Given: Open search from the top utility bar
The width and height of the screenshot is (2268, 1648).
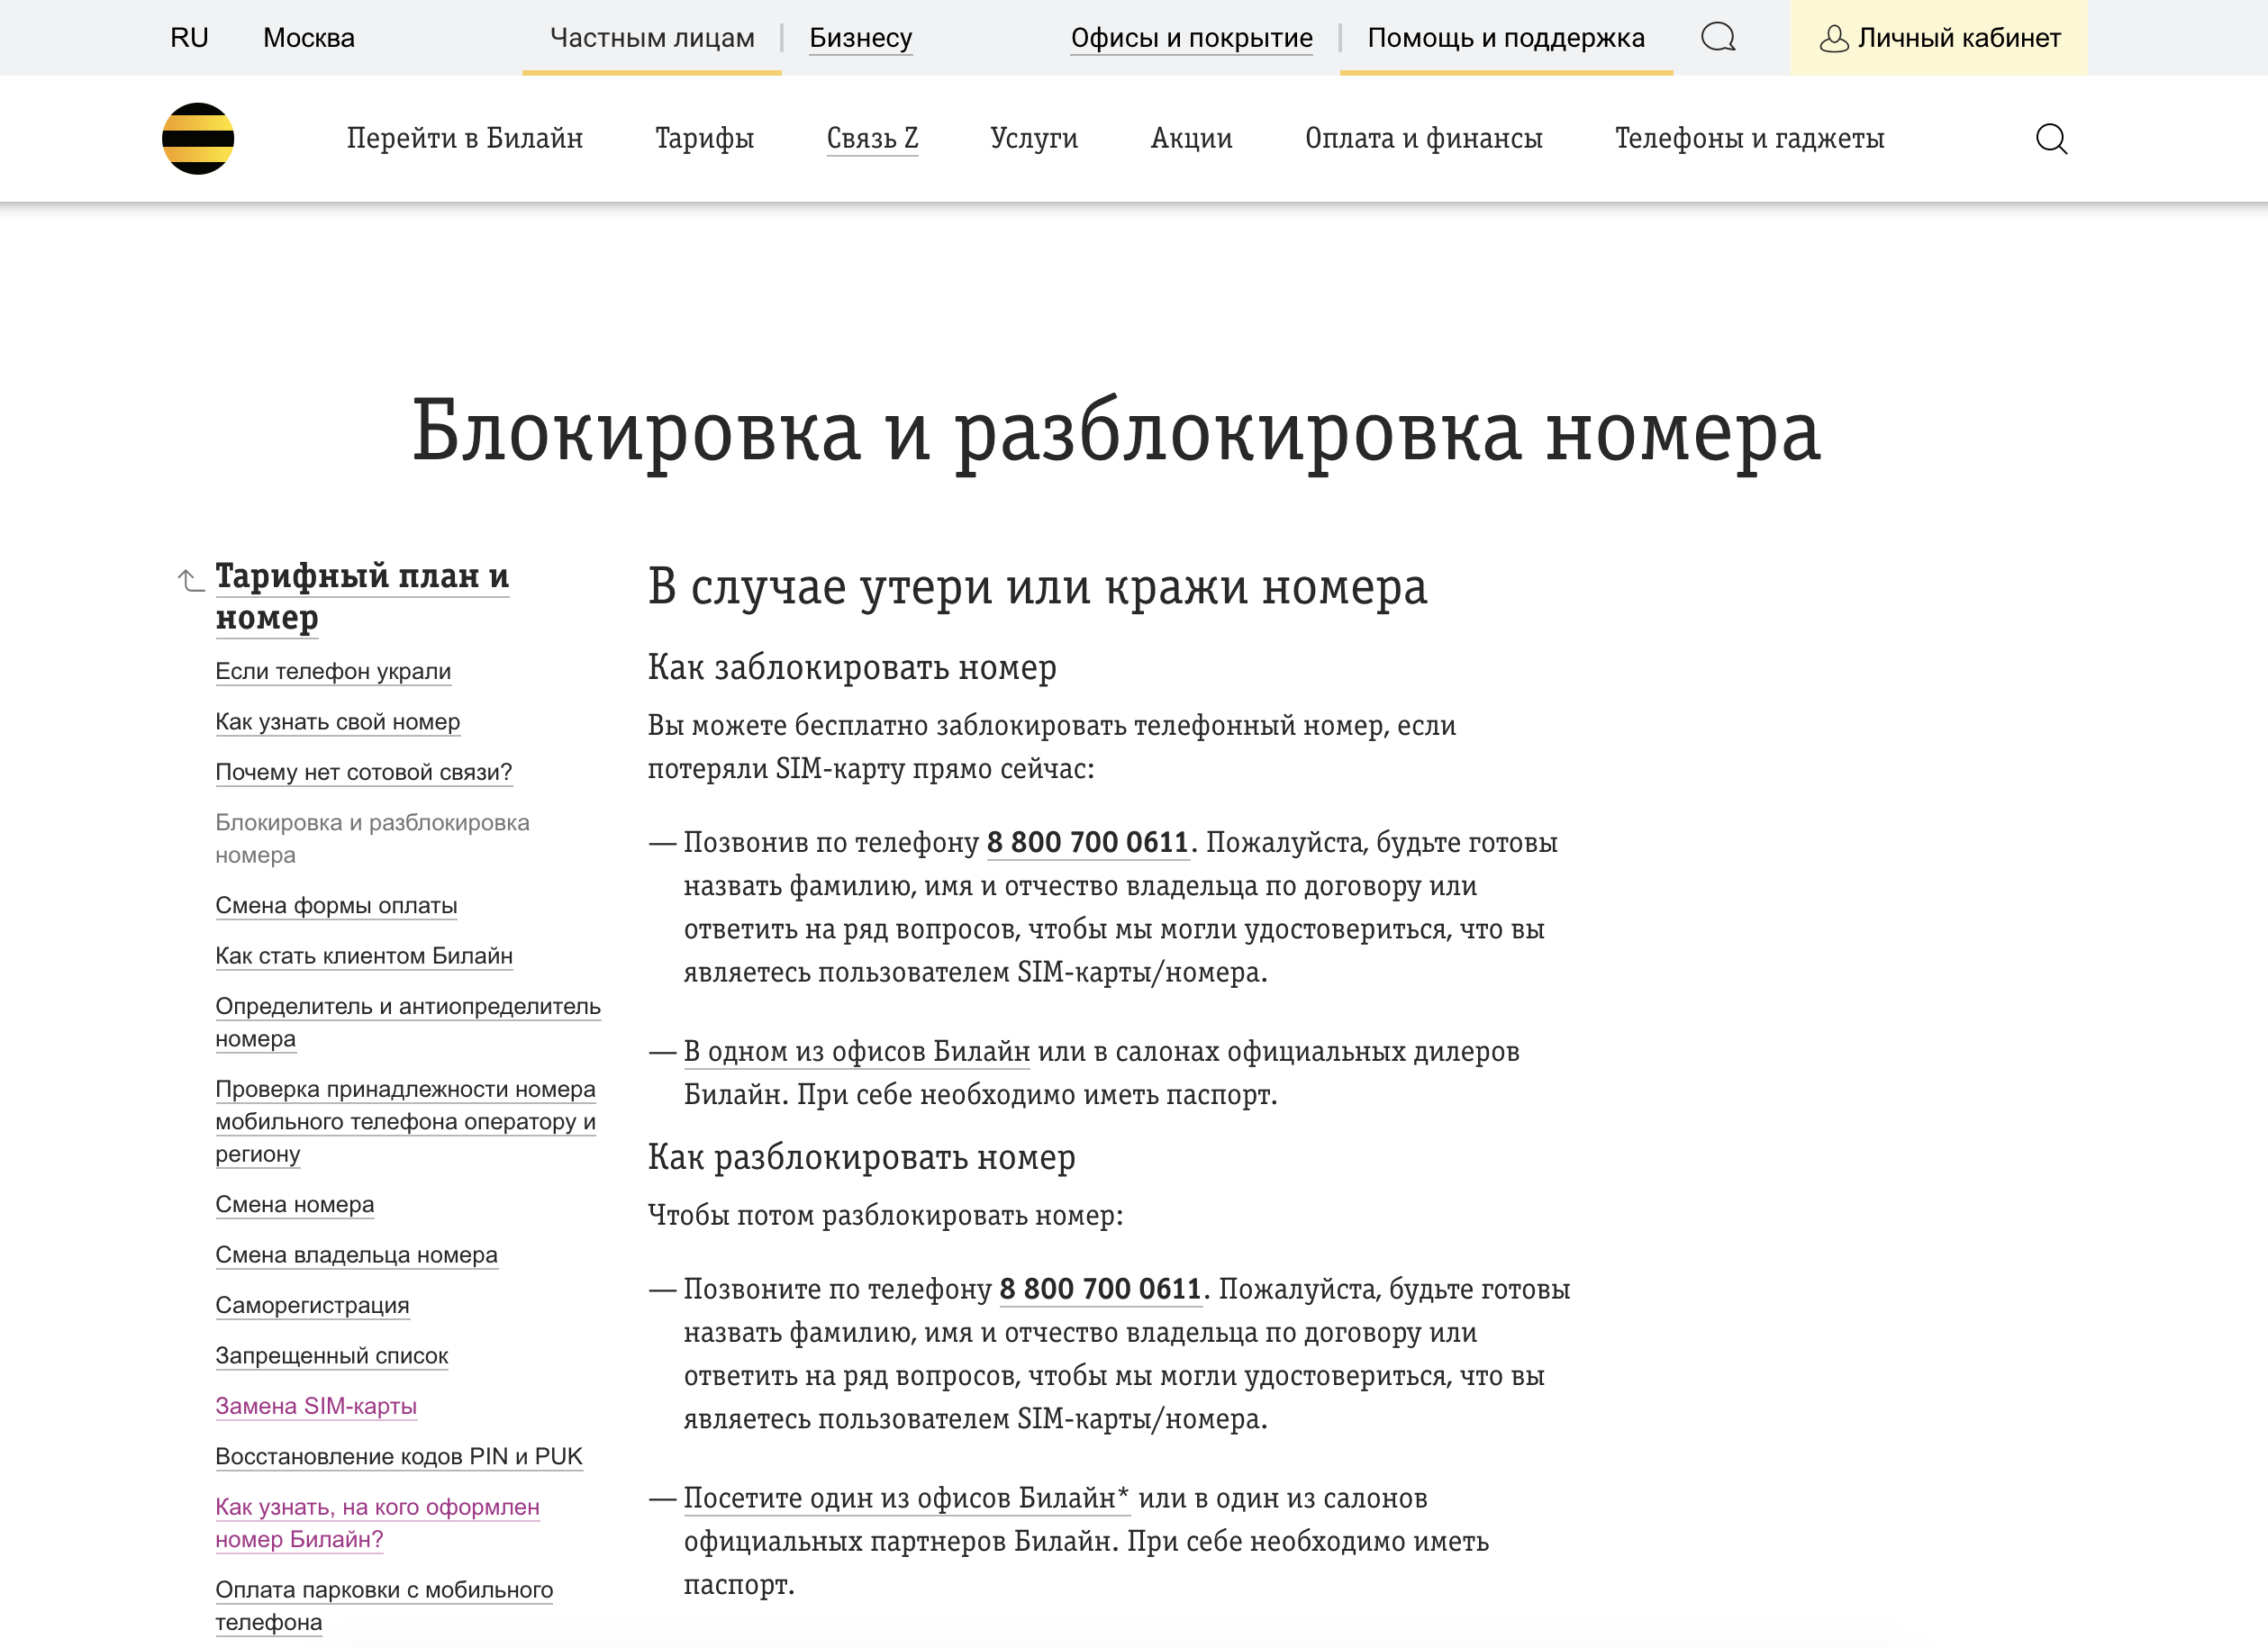Looking at the screenshot, I should (x=1719, y=37).
